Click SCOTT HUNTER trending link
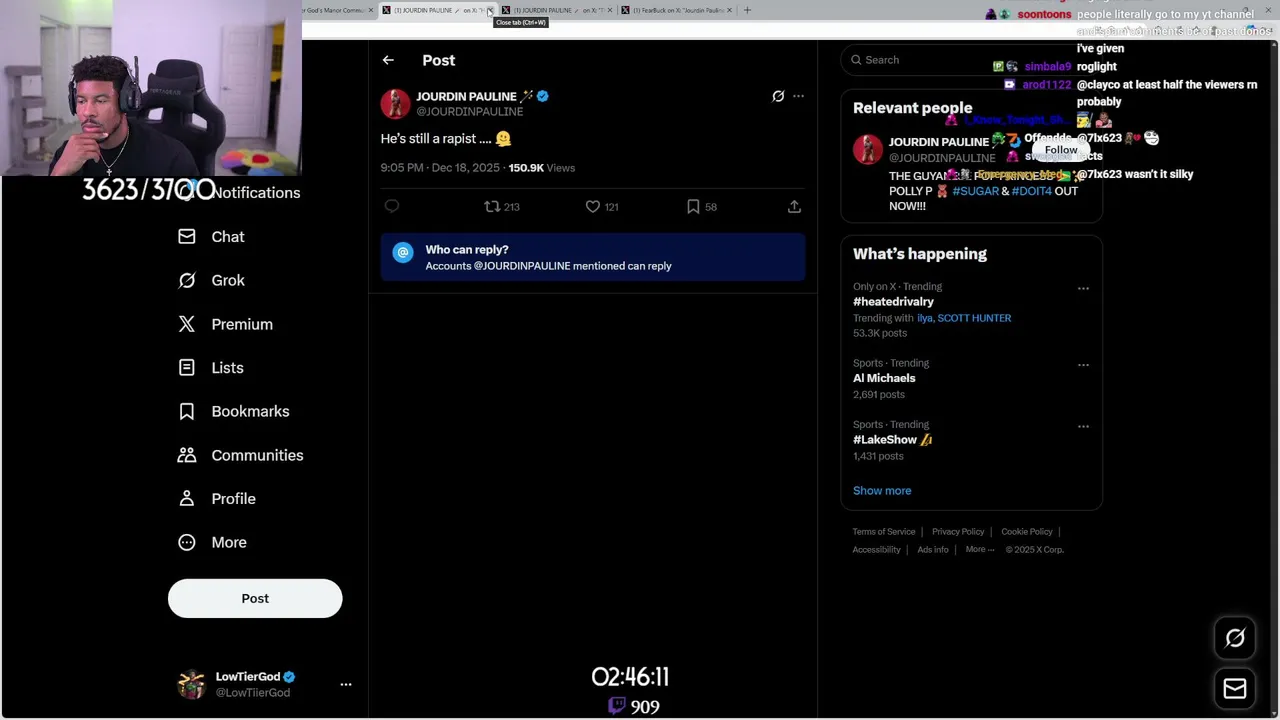1280x720 pixels. point(974,318)
